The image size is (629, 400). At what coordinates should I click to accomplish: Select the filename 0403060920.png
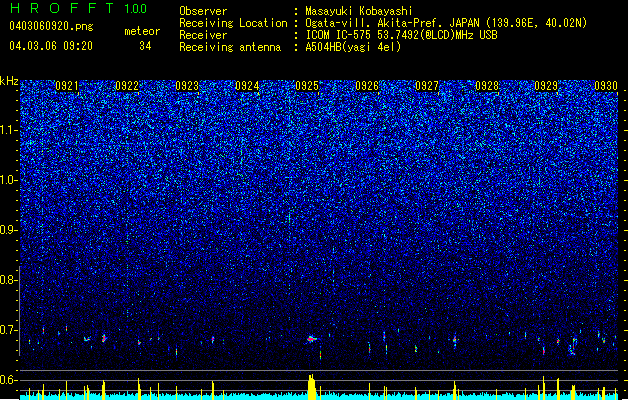[x=51, y=26]
